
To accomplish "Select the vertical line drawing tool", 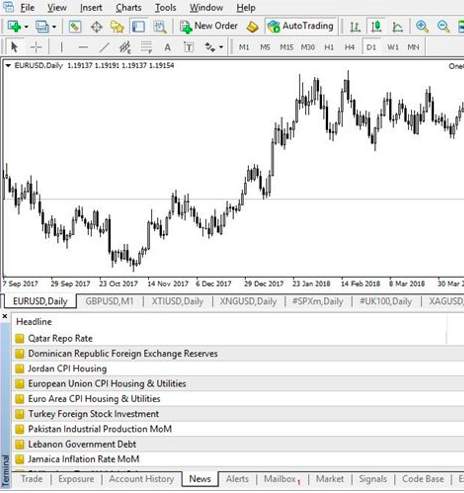I will tap(61, 47).
